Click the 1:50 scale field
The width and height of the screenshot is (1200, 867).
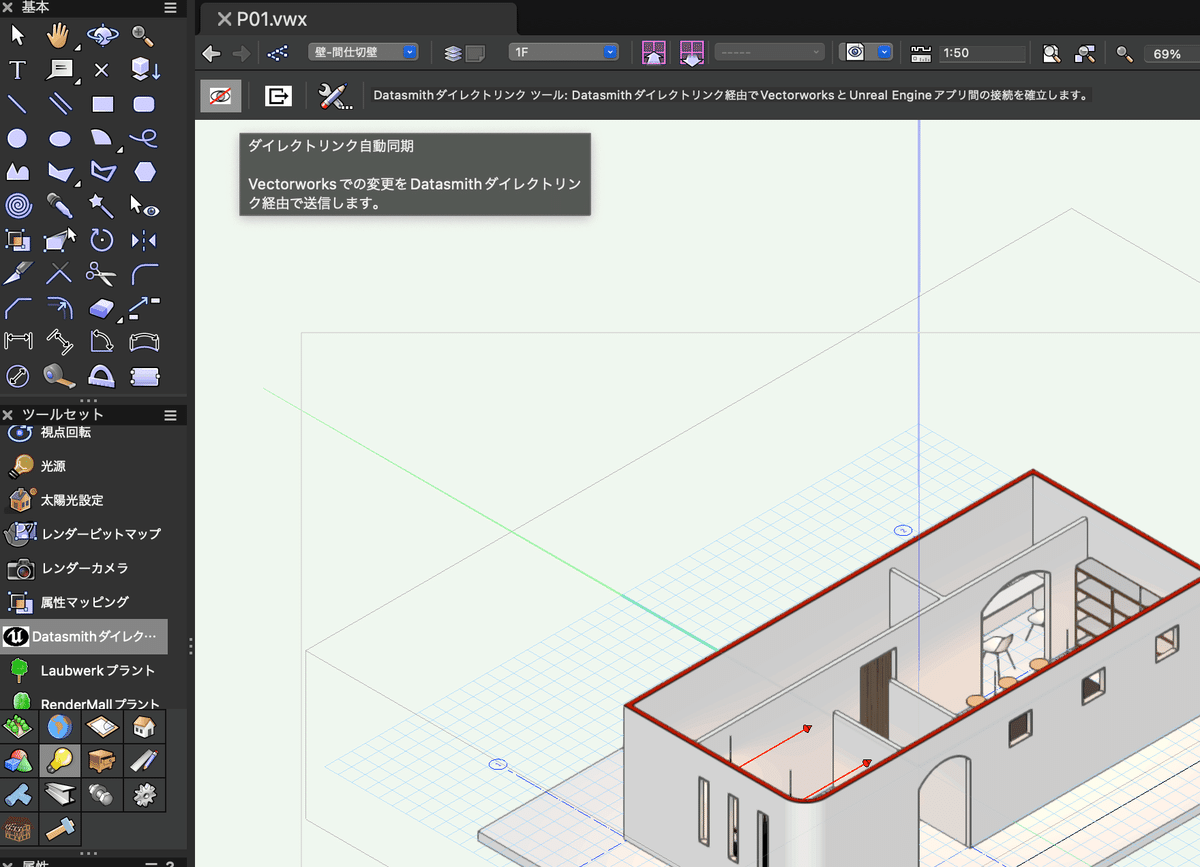click(x=982, y=54)
